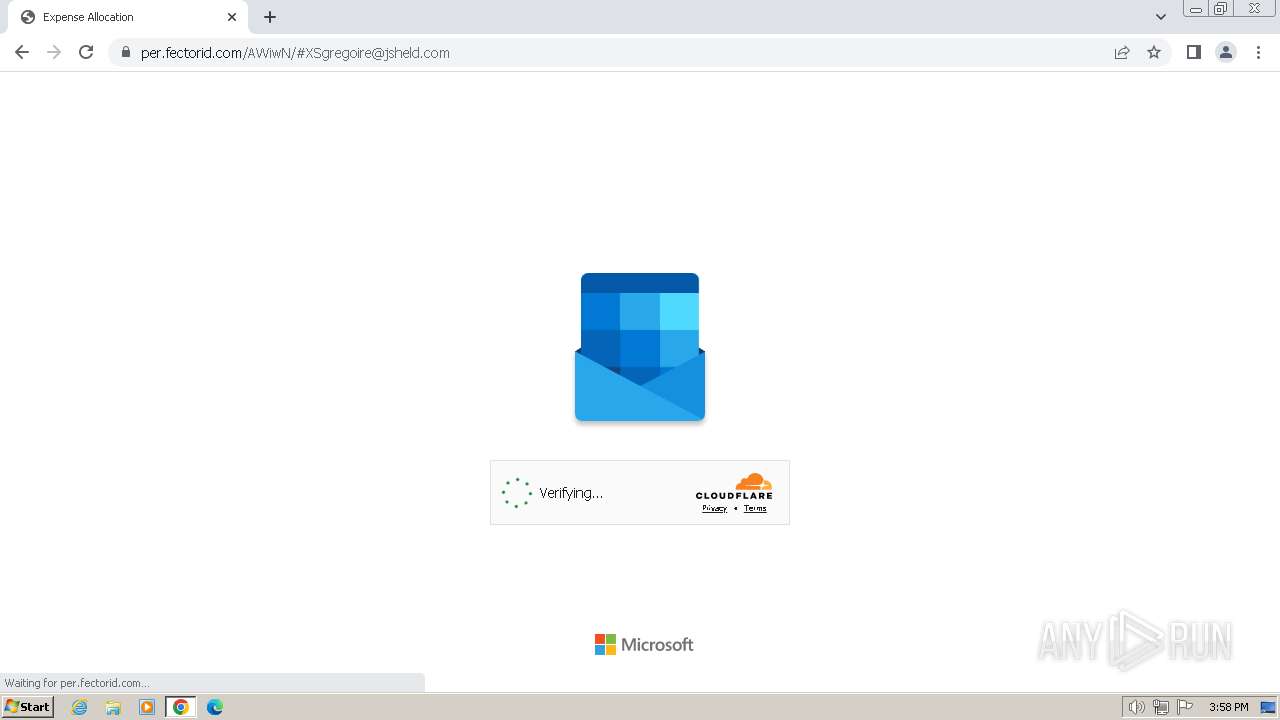Open the Windows Start menu

pos(27,707)
